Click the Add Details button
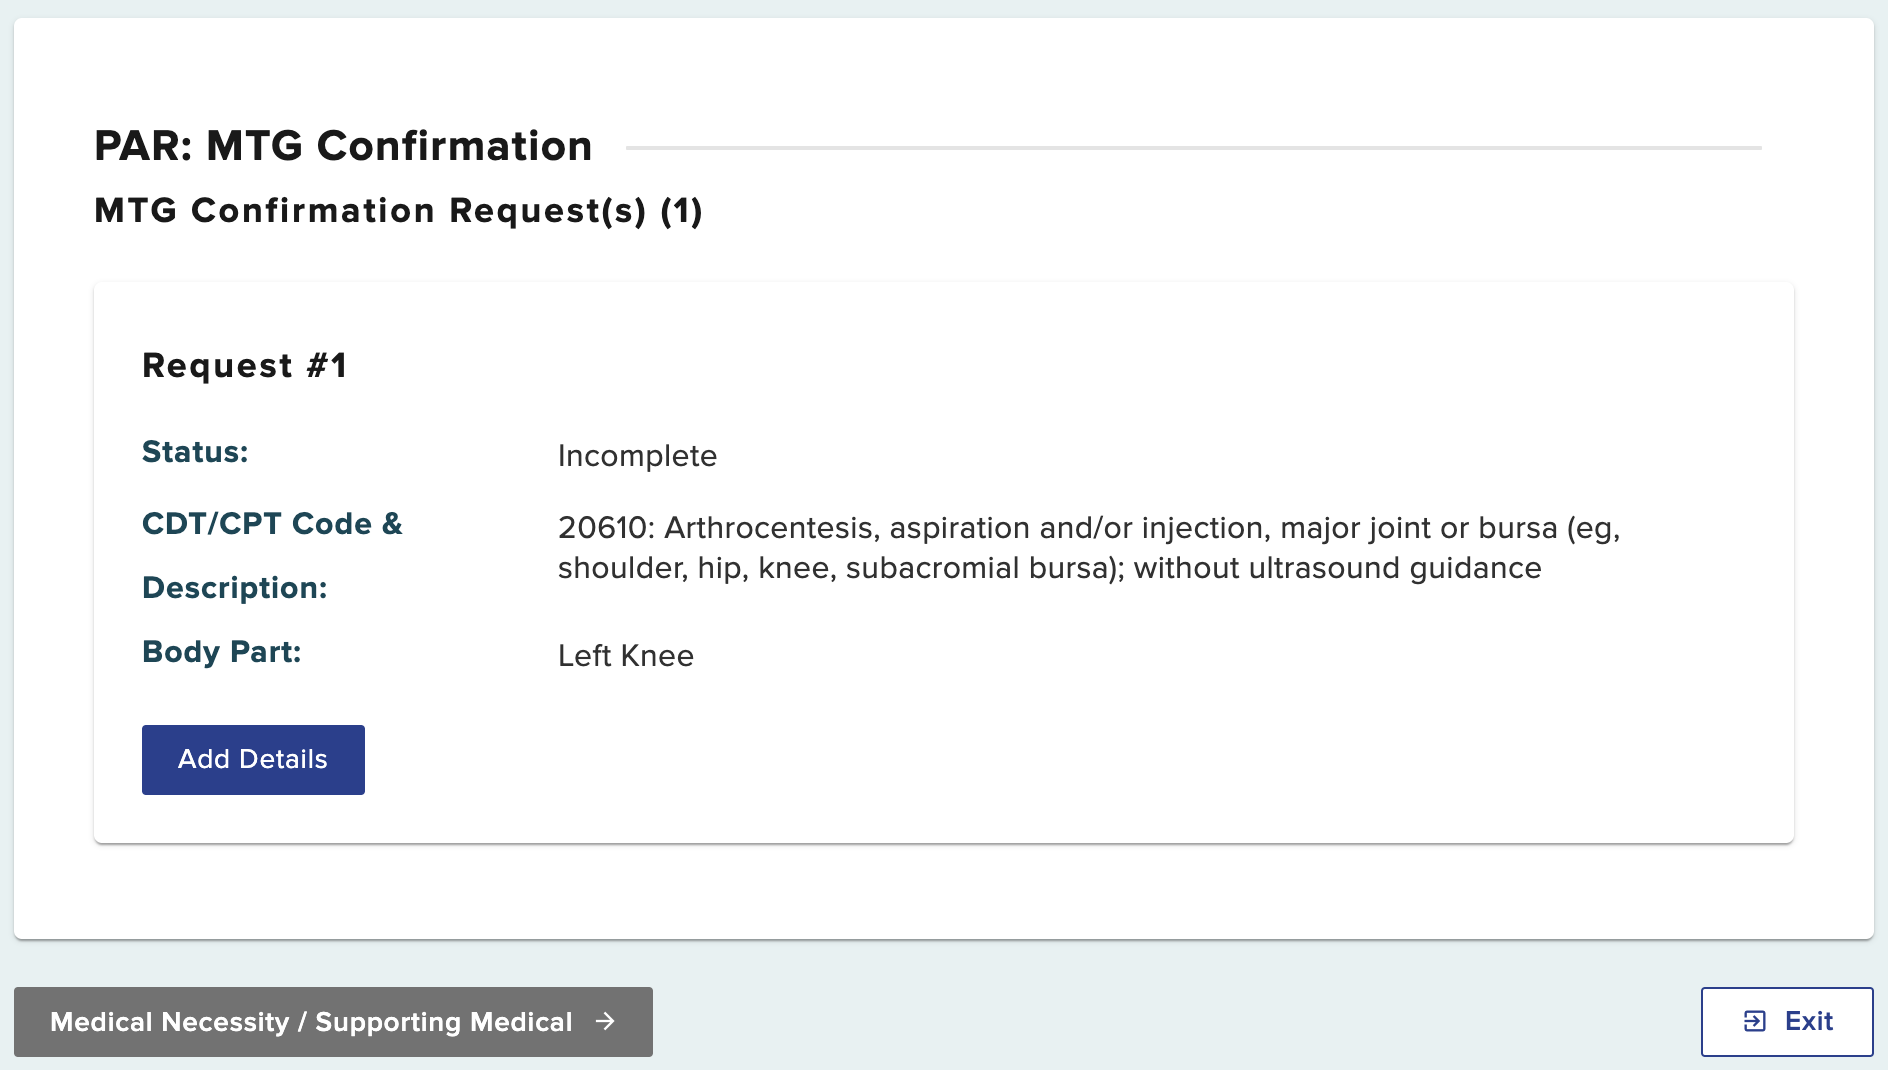 tap(253, 760)
